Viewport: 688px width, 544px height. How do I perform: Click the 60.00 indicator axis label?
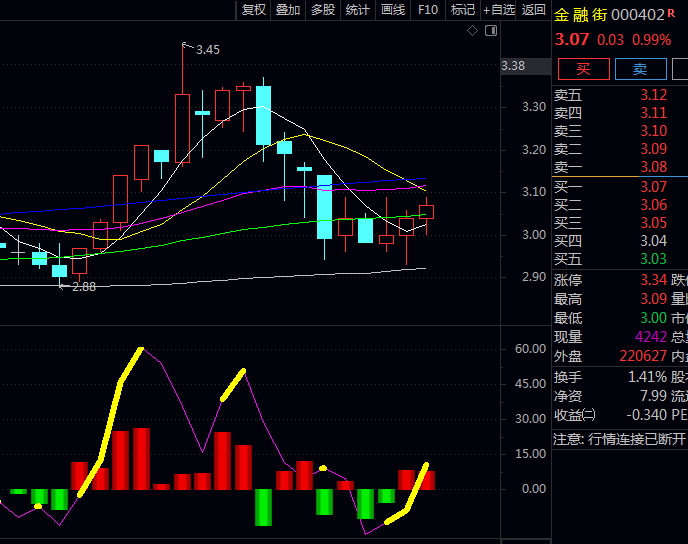click(530, 349)
